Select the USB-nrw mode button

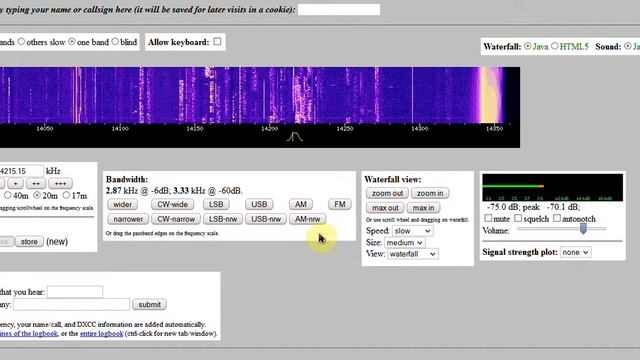click(x=266, y=219)
